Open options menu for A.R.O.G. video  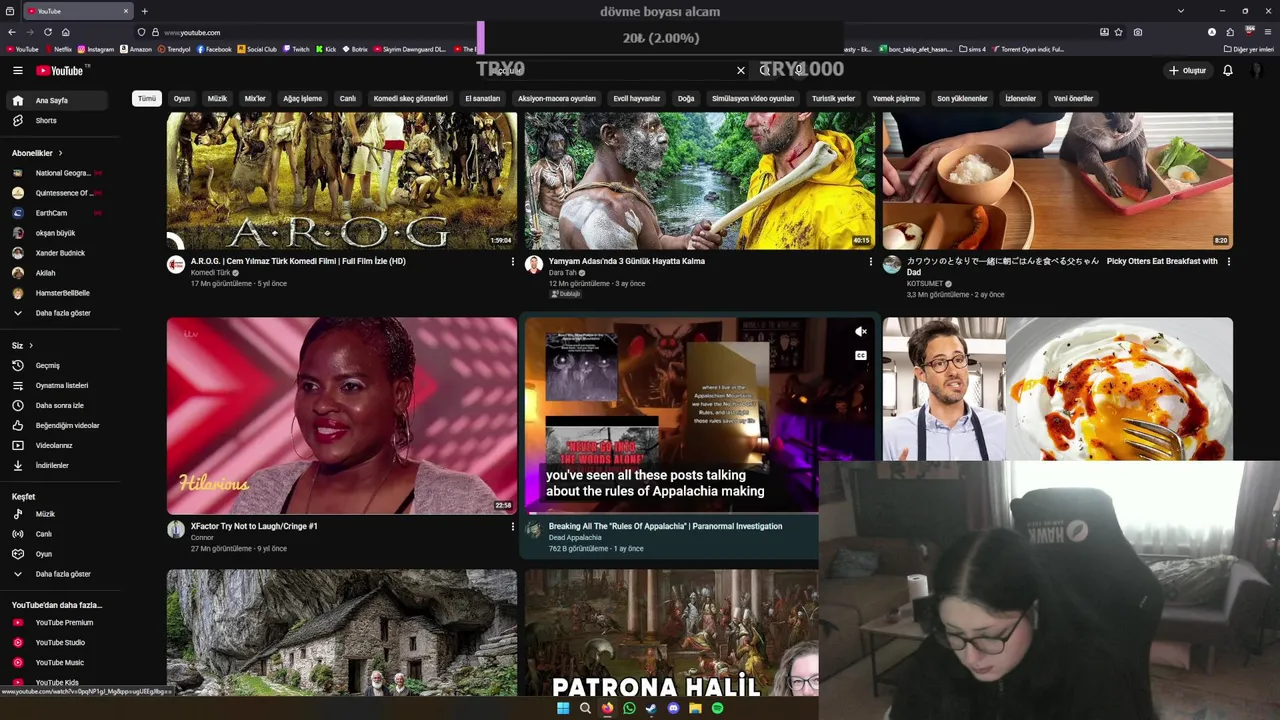pos(513,262)
